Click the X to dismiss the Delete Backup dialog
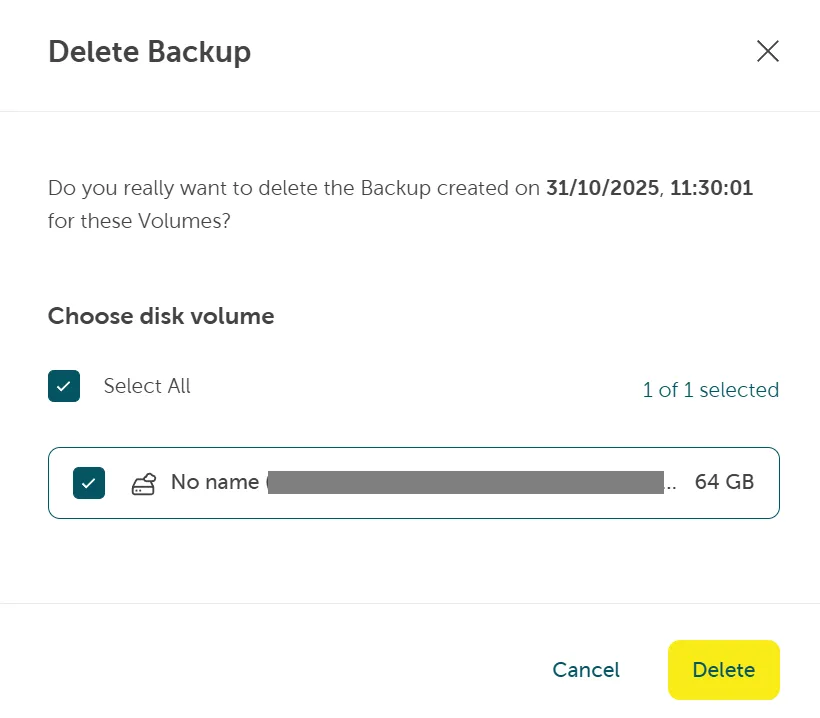Viewport: 820px width, 718px height. click(x=767, y=51)
